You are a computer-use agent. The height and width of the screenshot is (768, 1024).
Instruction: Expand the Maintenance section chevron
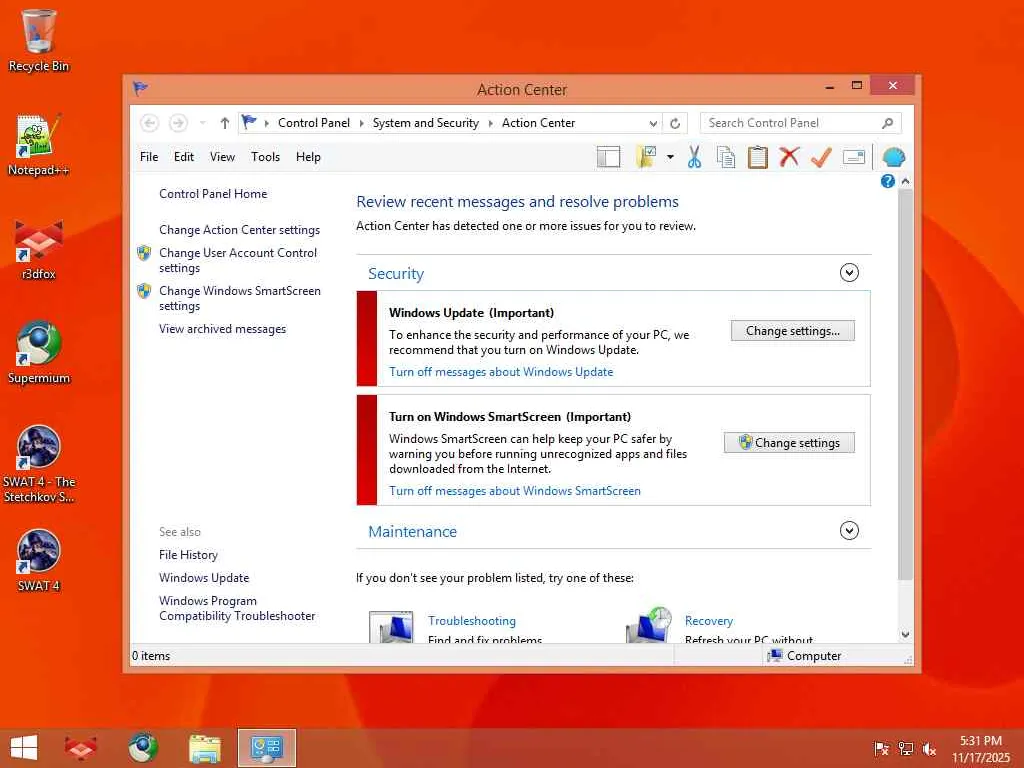849,530
